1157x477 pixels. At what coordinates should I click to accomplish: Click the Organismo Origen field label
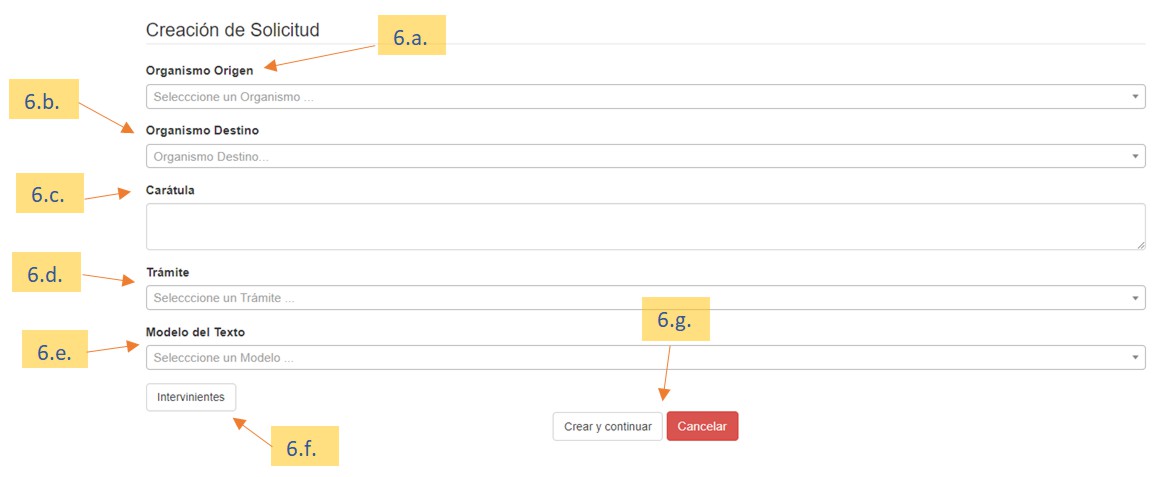pyautogui.click(x=199, y=70)
